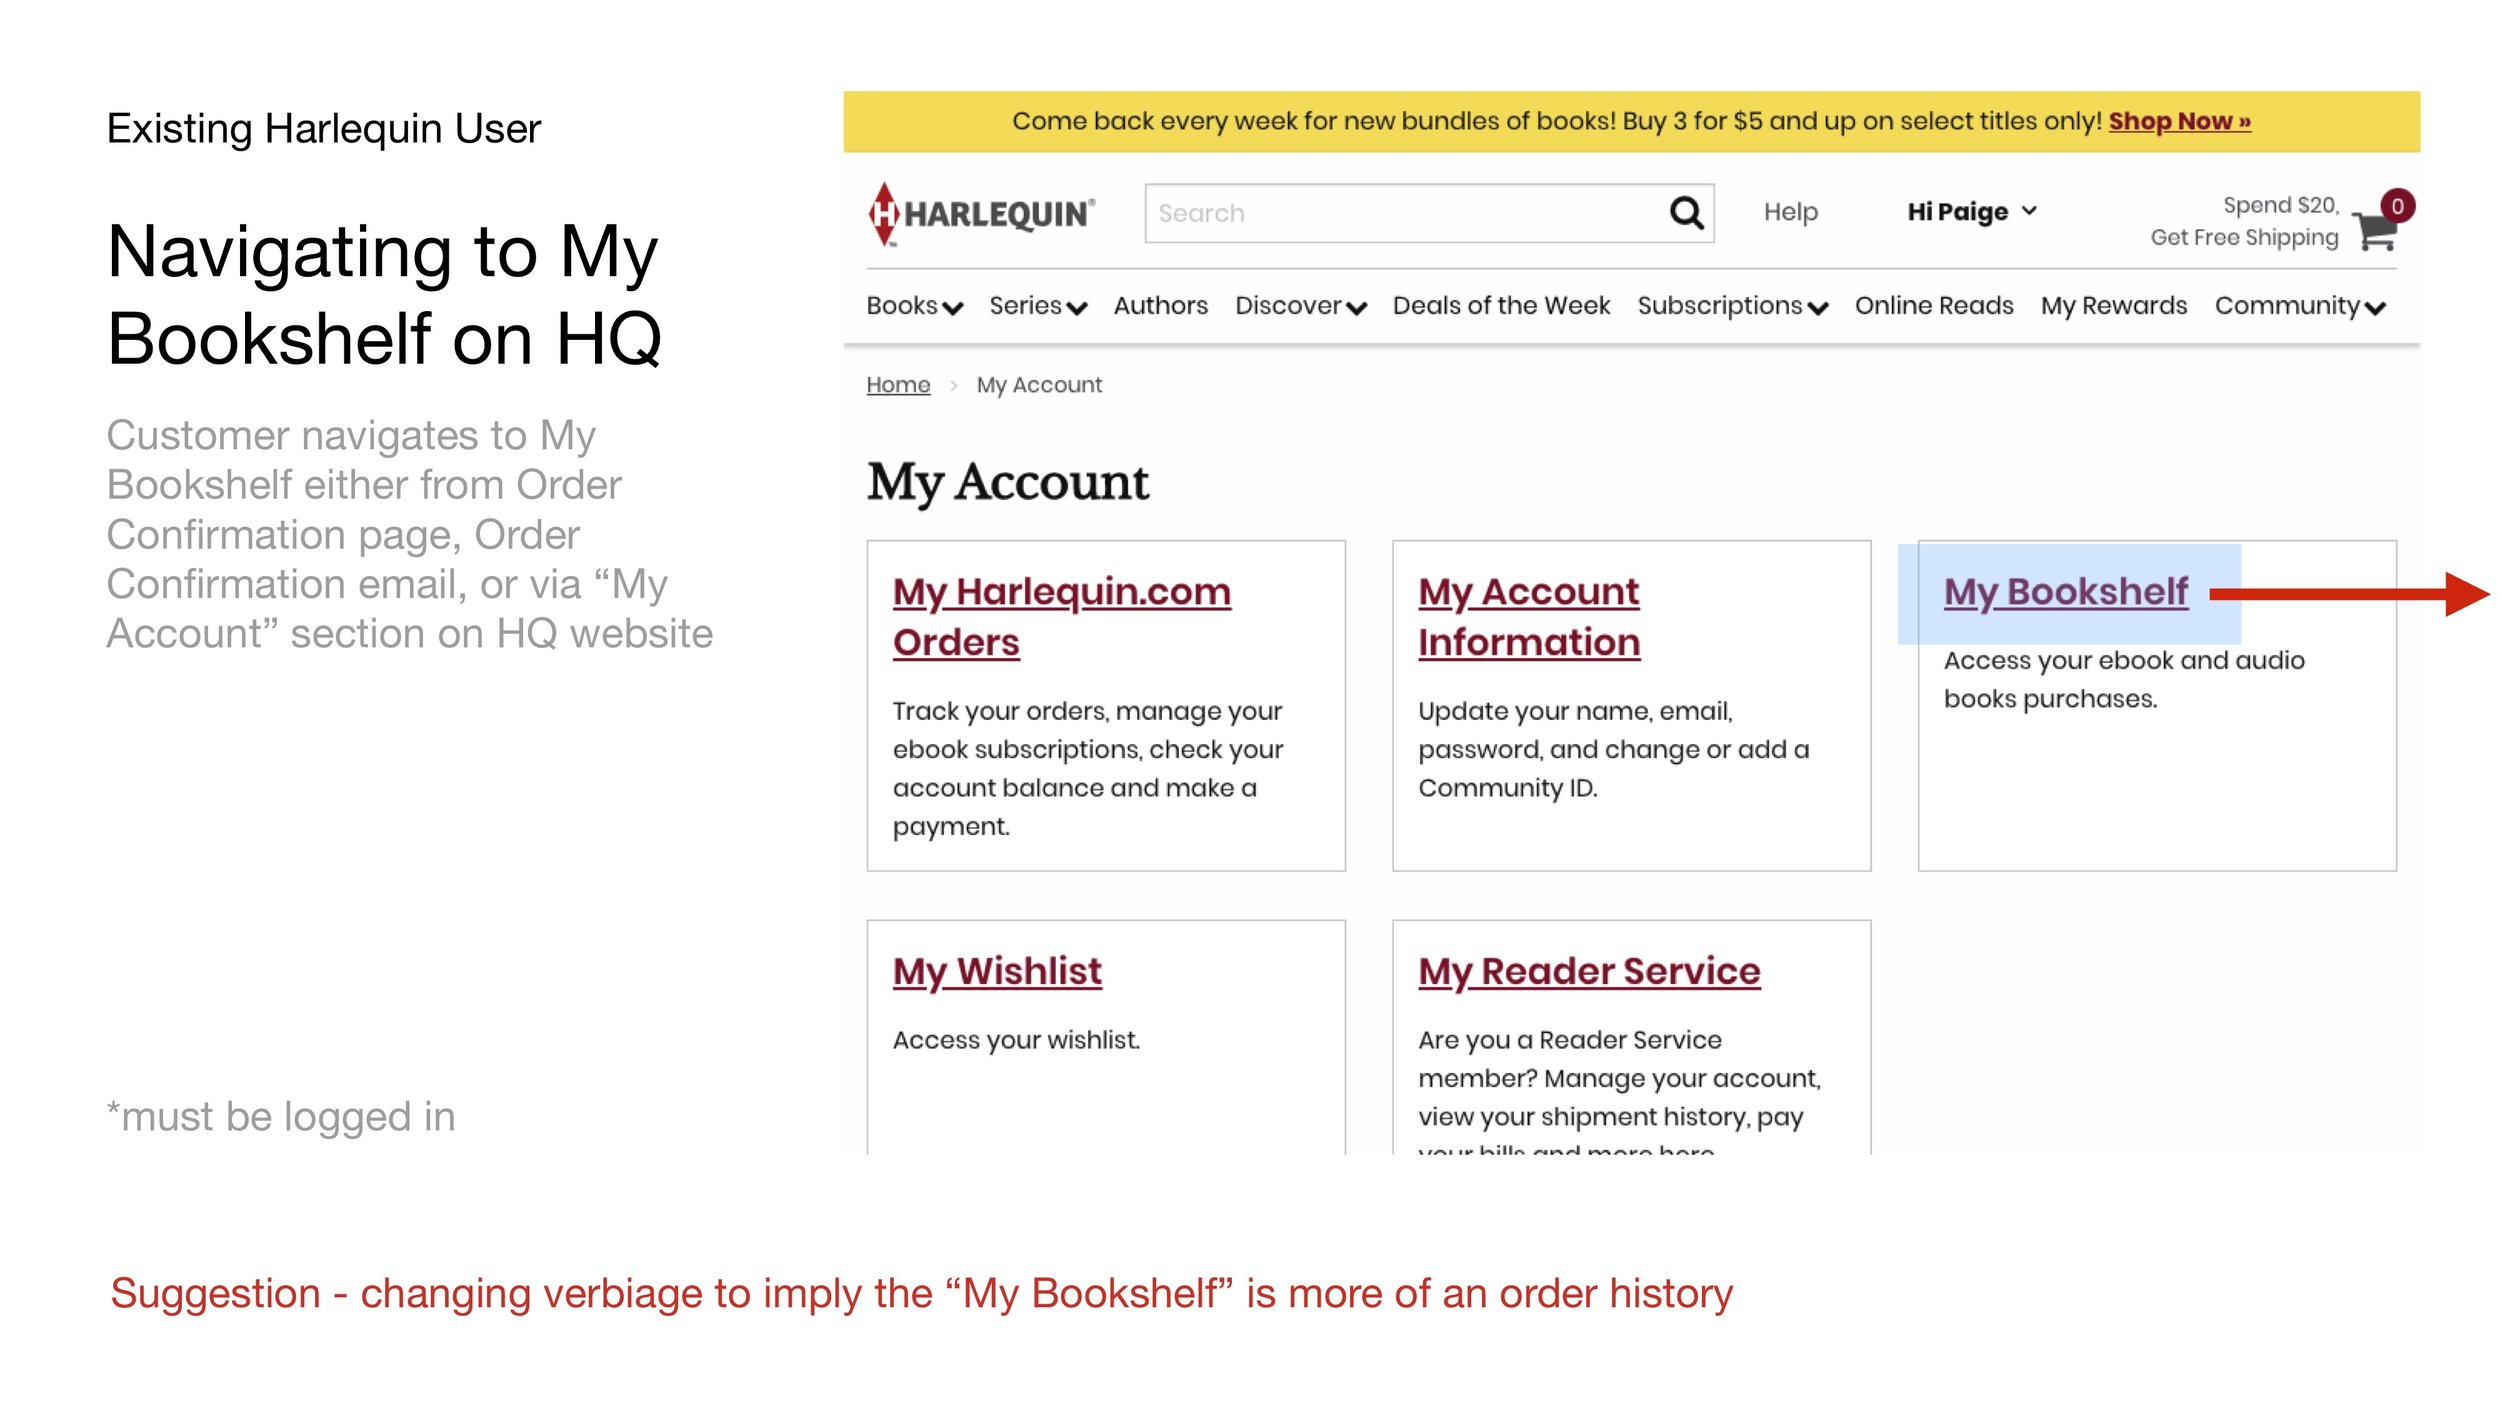Expand the Series menu
This screenshot has width=2500, height=1406.
click(1038, 306)
